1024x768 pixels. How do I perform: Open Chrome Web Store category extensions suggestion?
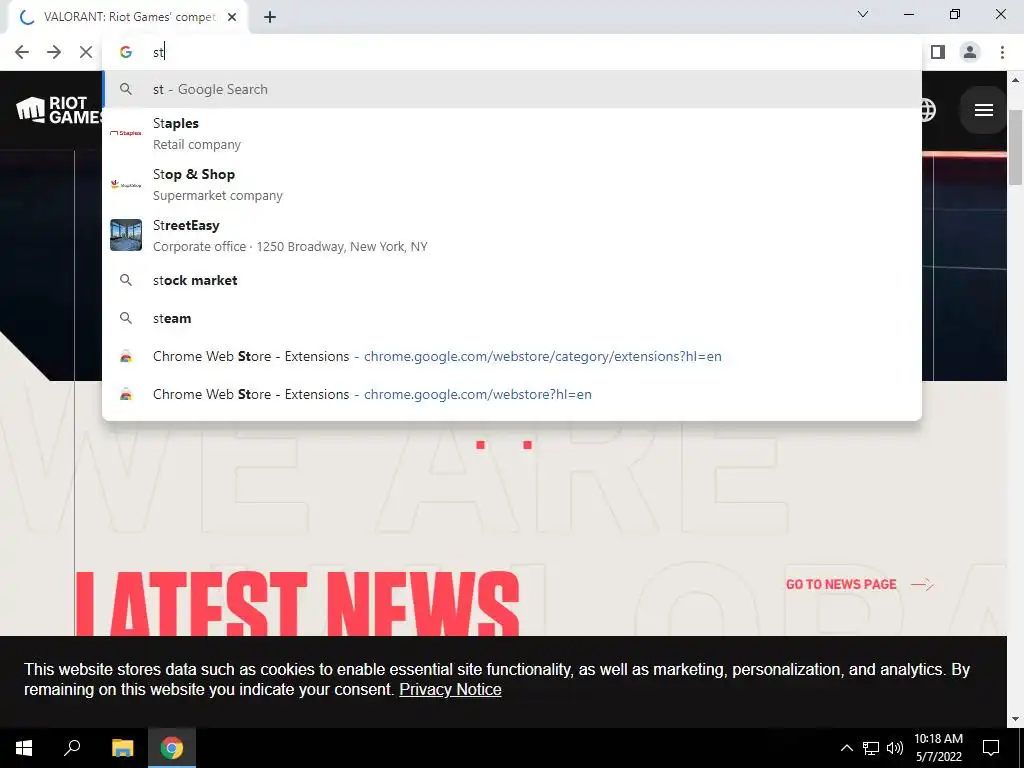[512, 357]
